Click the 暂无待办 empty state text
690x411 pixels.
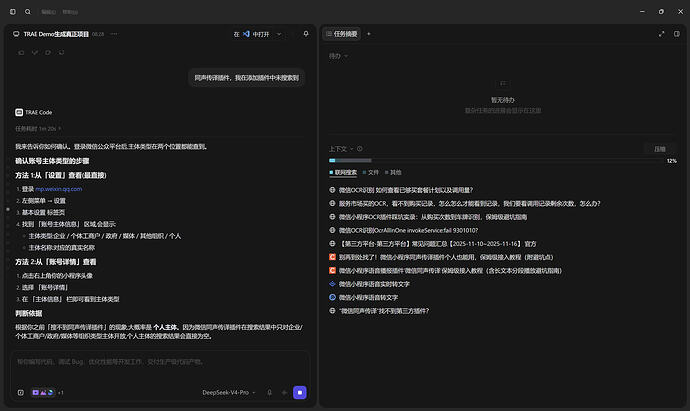(x=503, y=100)
